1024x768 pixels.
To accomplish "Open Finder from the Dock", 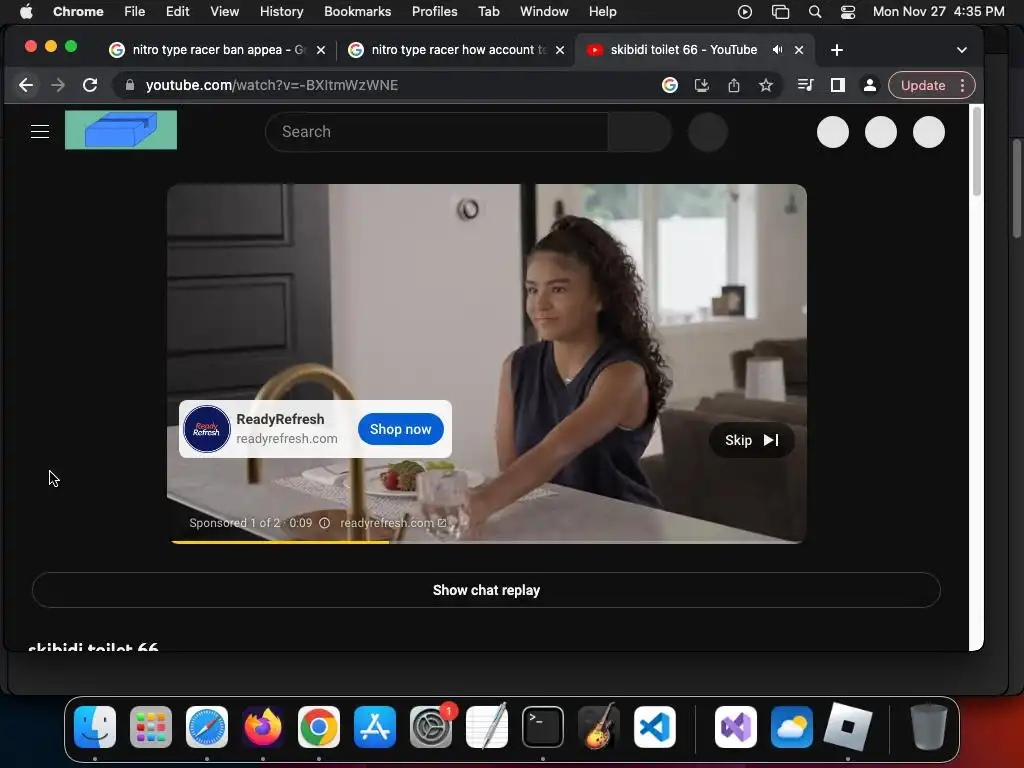I will (x=95, y=727).
